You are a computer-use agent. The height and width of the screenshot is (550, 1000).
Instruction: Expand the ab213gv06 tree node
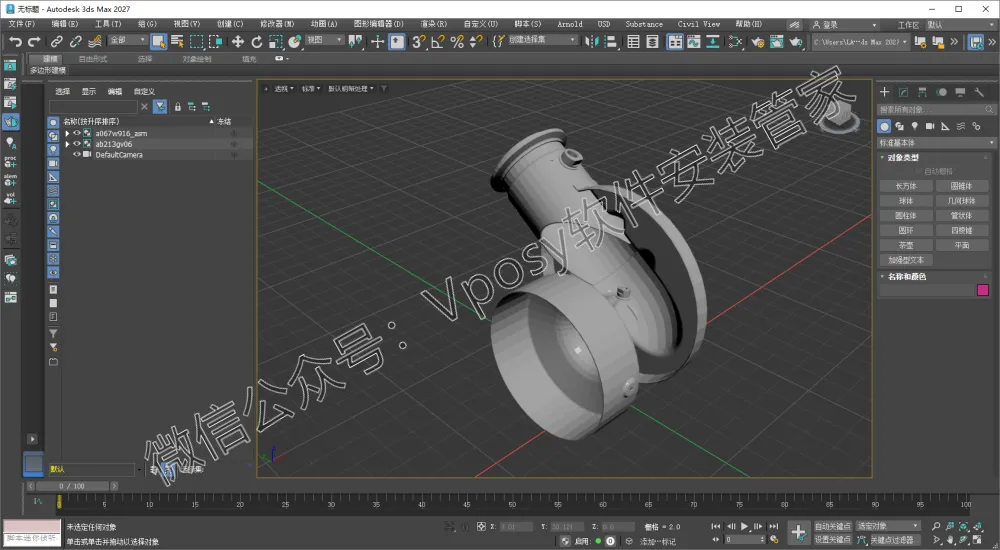pyautogui.click(x=68, y=144)
